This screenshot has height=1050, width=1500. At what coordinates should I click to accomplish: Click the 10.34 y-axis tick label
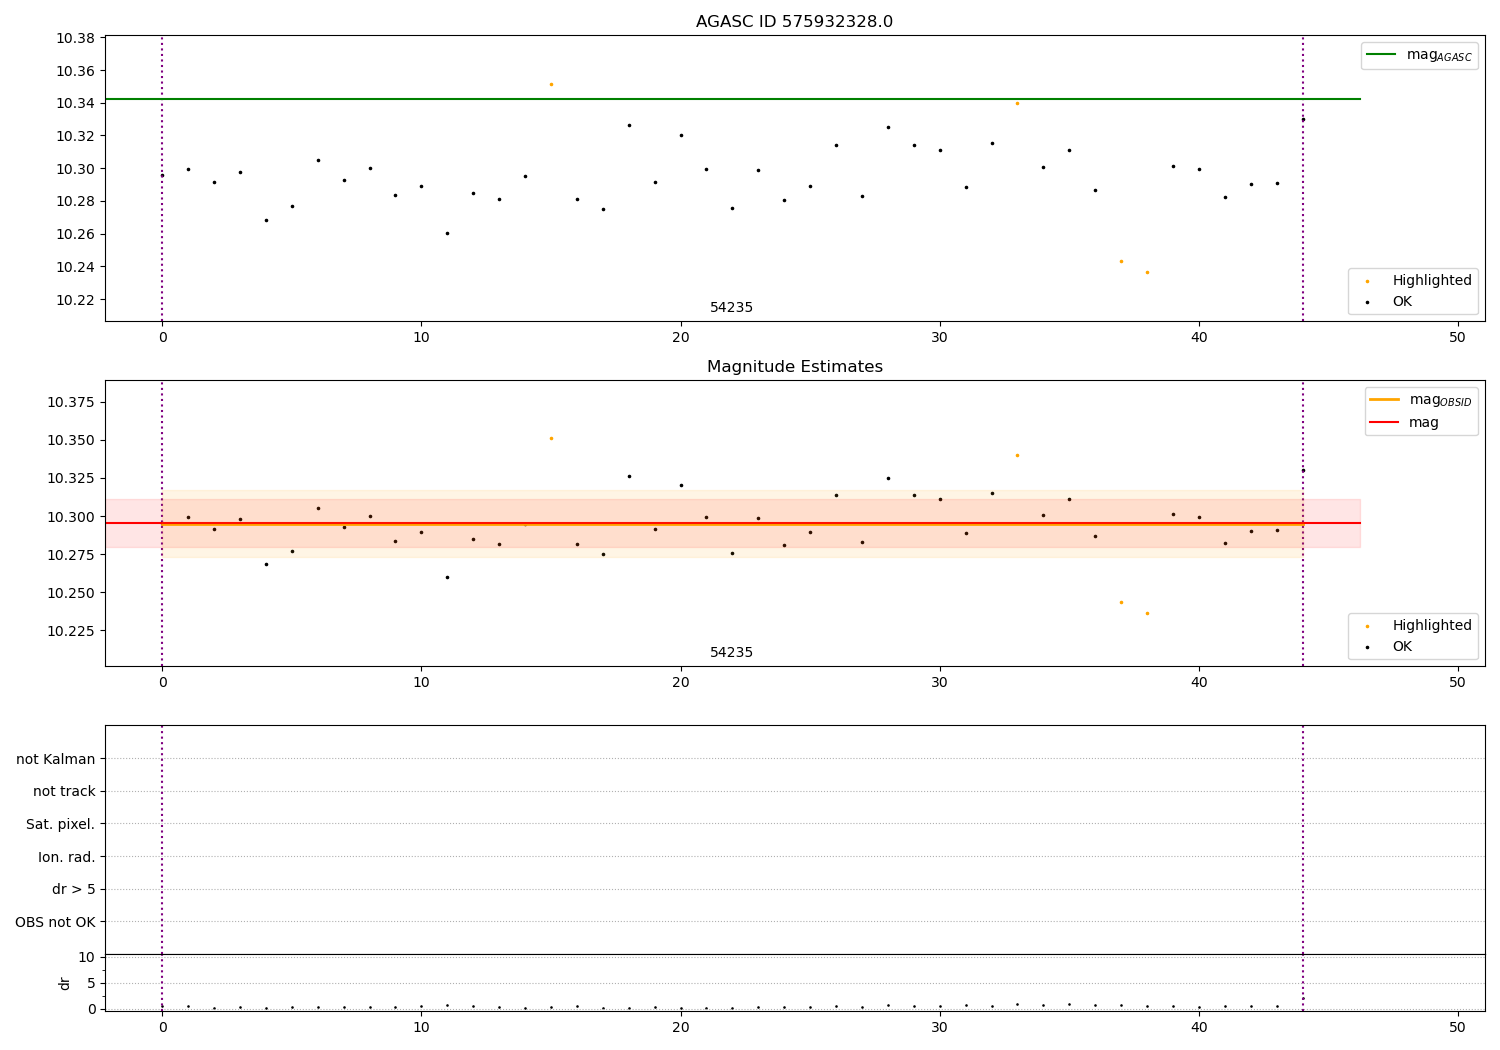[75, 104]
